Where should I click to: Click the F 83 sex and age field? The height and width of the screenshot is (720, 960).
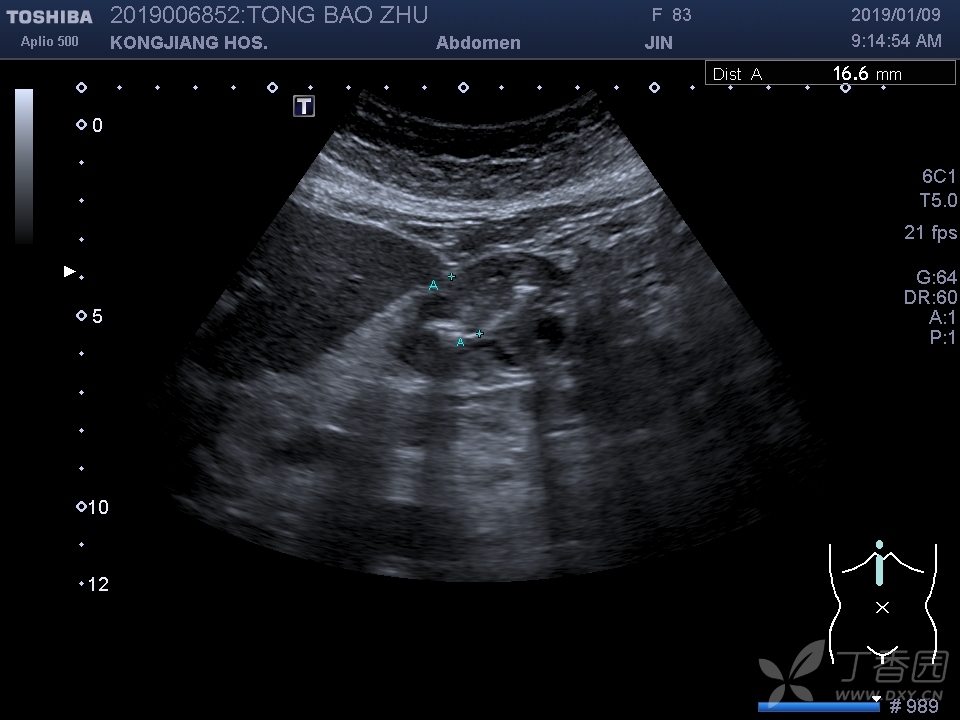coord(672,15)
